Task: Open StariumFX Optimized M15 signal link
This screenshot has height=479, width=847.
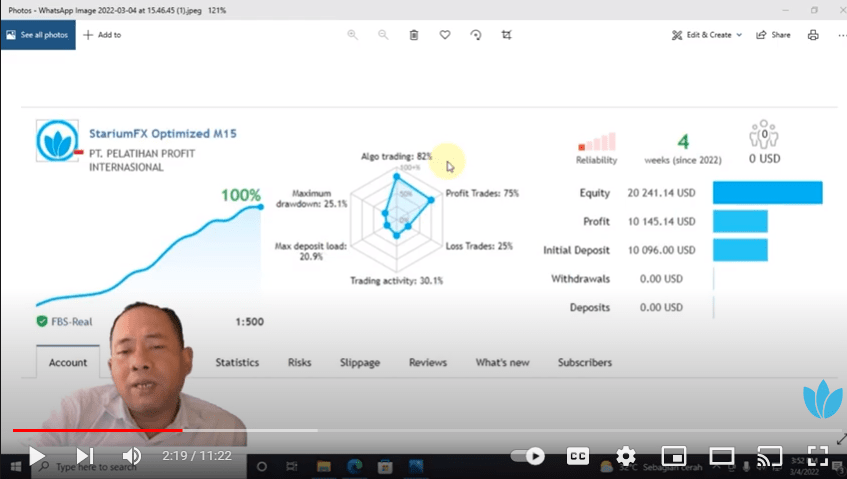Action: tap(163, 133)
